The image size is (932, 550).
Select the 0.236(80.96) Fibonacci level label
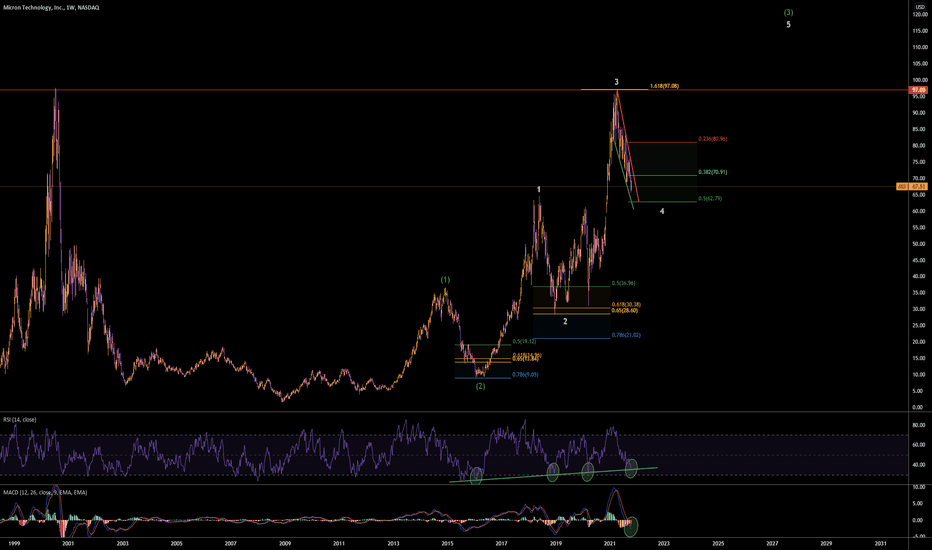tap(713, 139)
